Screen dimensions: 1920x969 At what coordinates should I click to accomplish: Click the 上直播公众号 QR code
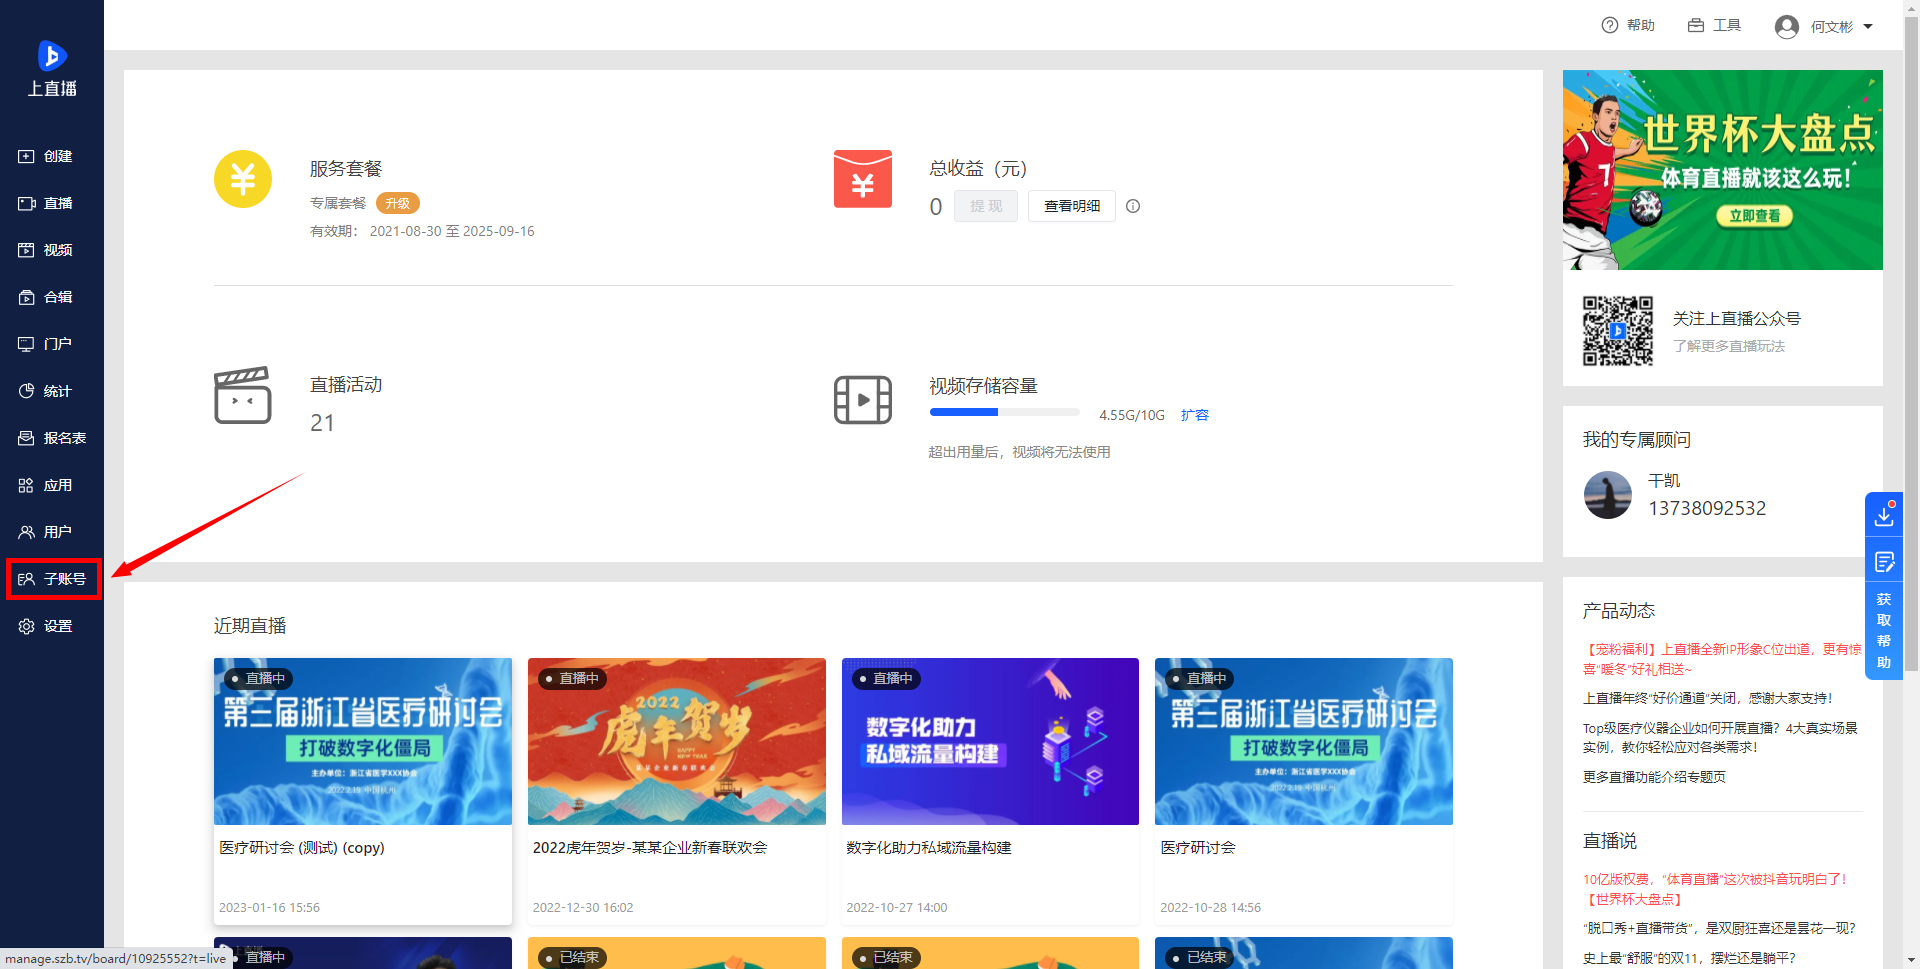point(1618,331)
